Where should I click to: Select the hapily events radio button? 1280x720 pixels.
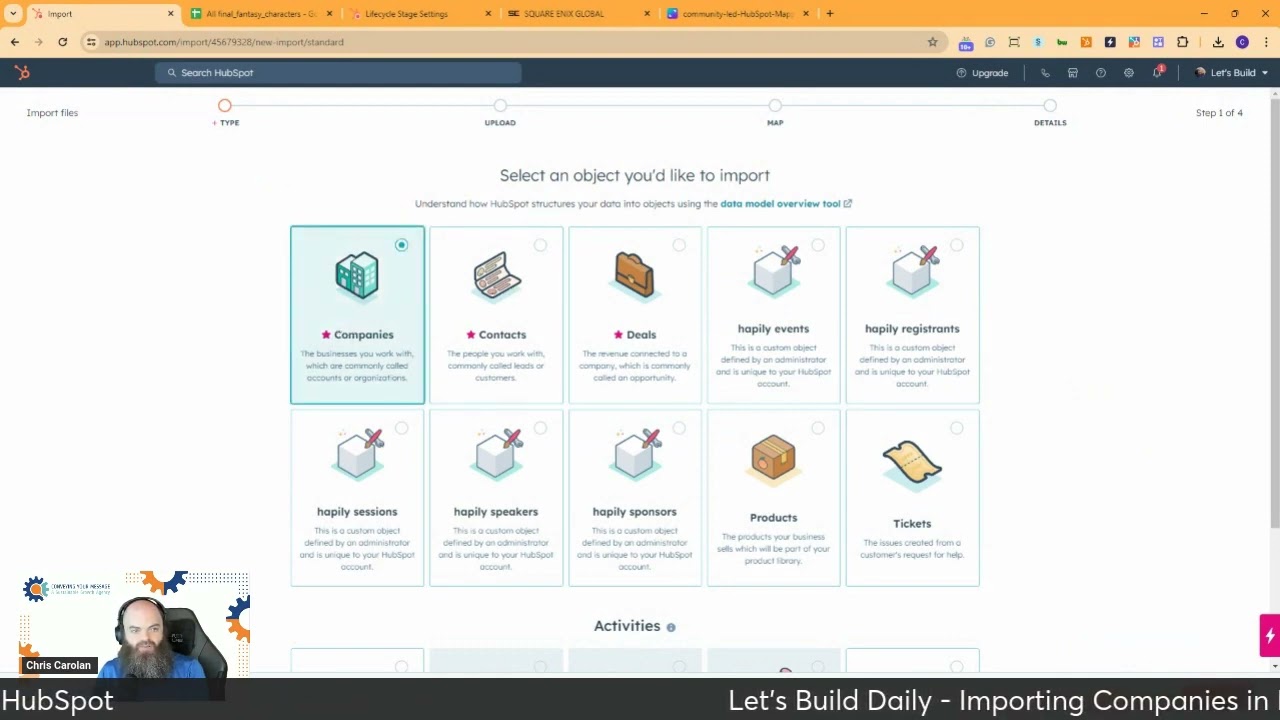pyautogui.click(x=818, y=245)
